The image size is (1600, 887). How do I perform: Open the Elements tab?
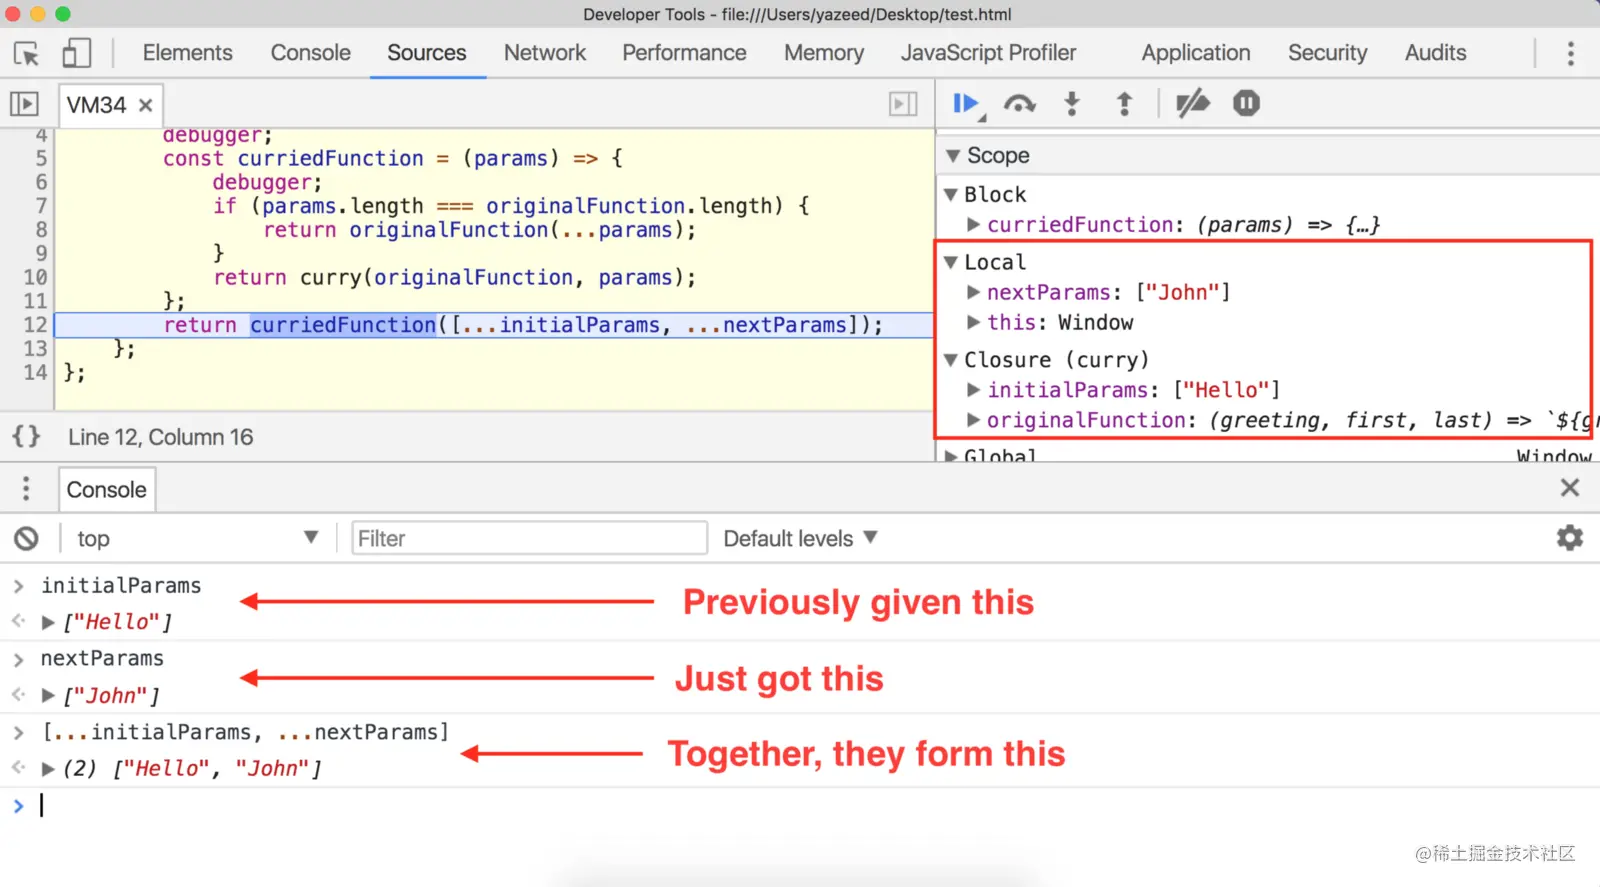tap(187, 53)
